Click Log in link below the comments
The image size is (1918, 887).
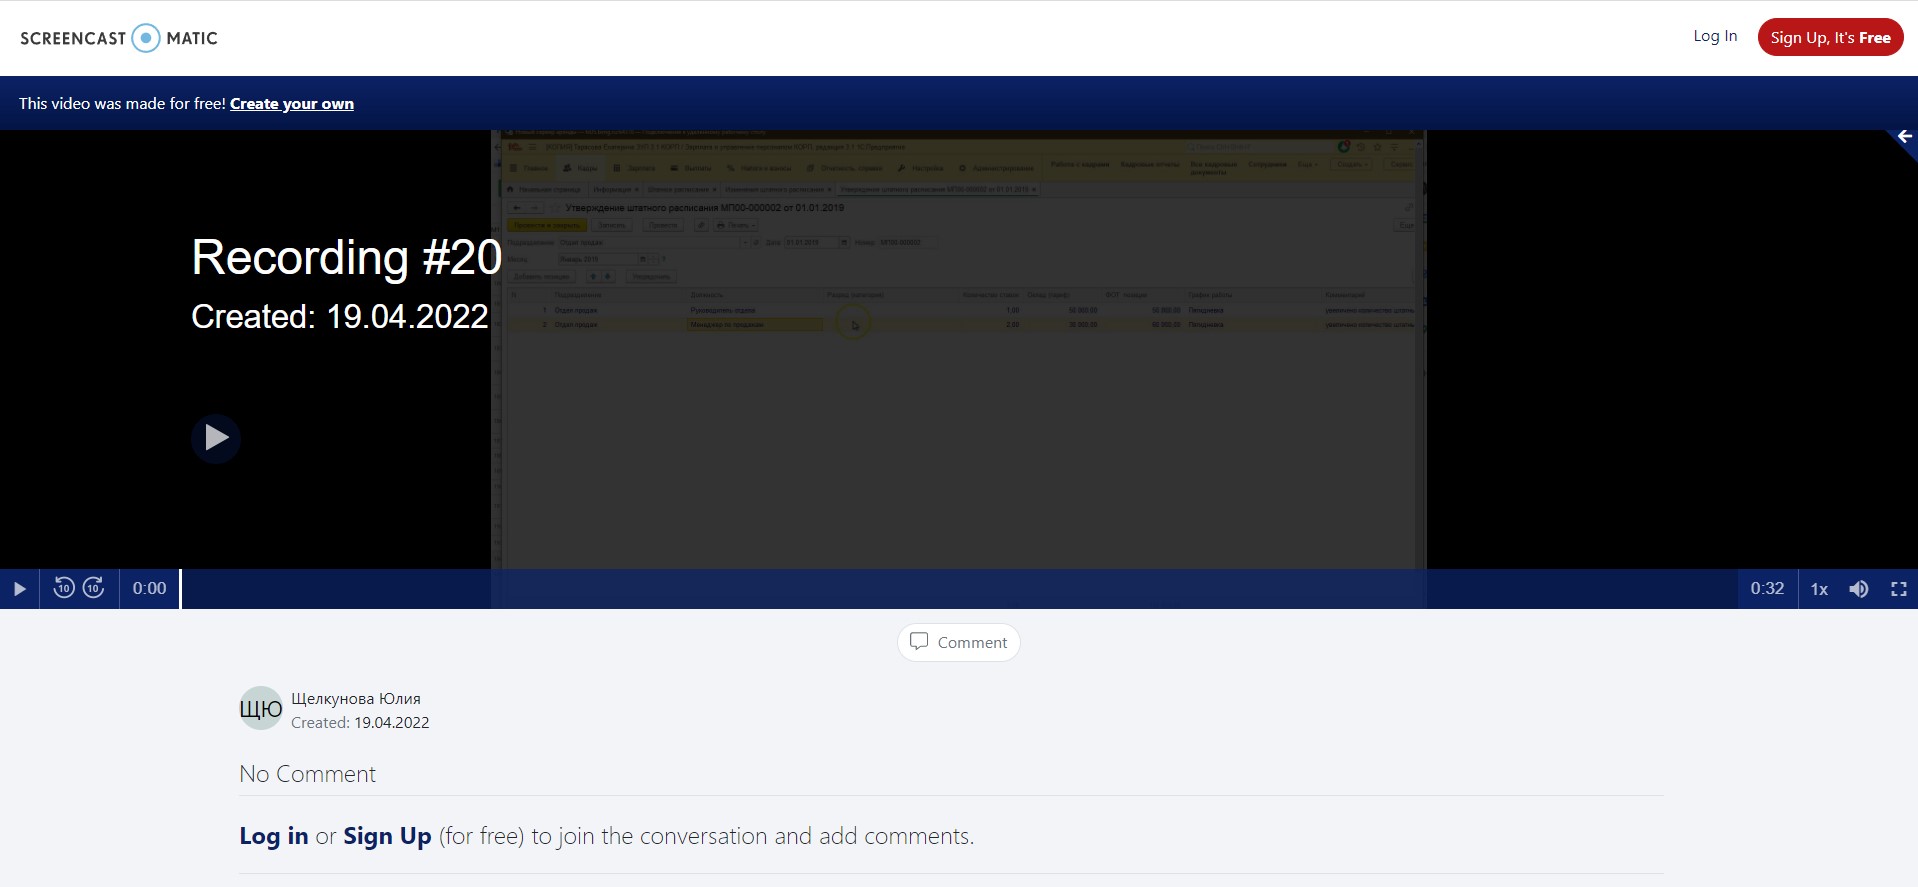click(x=273, y=836)
